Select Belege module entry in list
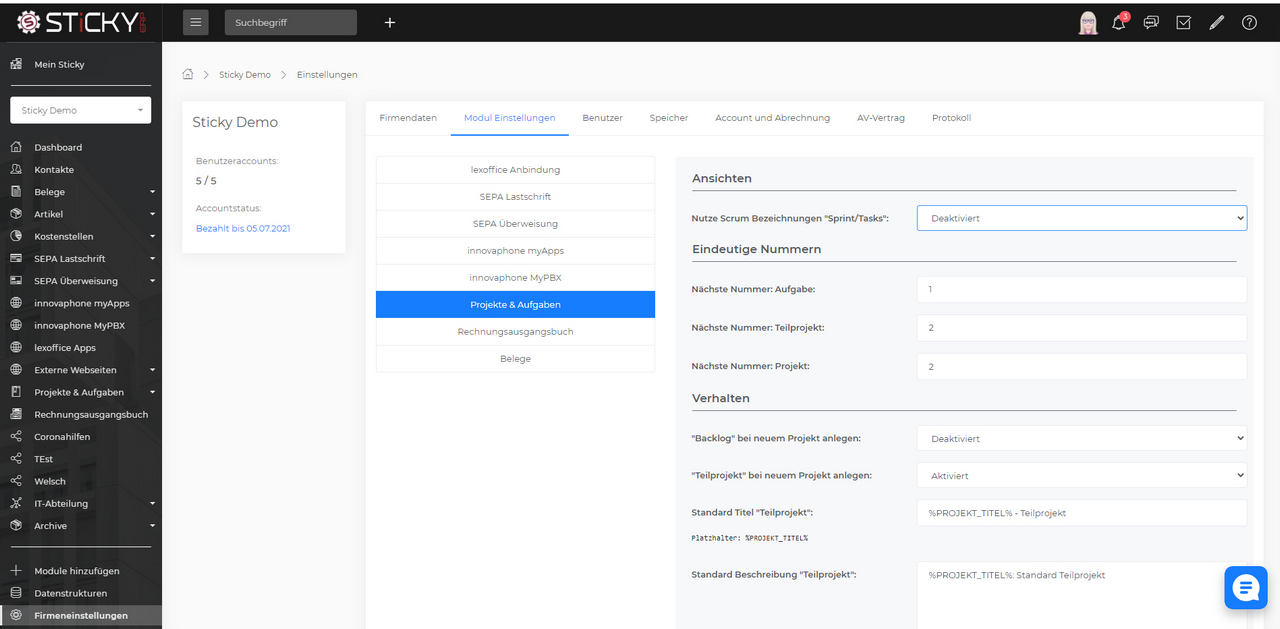This screenshot has width=1280, height=629. point(515,358)
